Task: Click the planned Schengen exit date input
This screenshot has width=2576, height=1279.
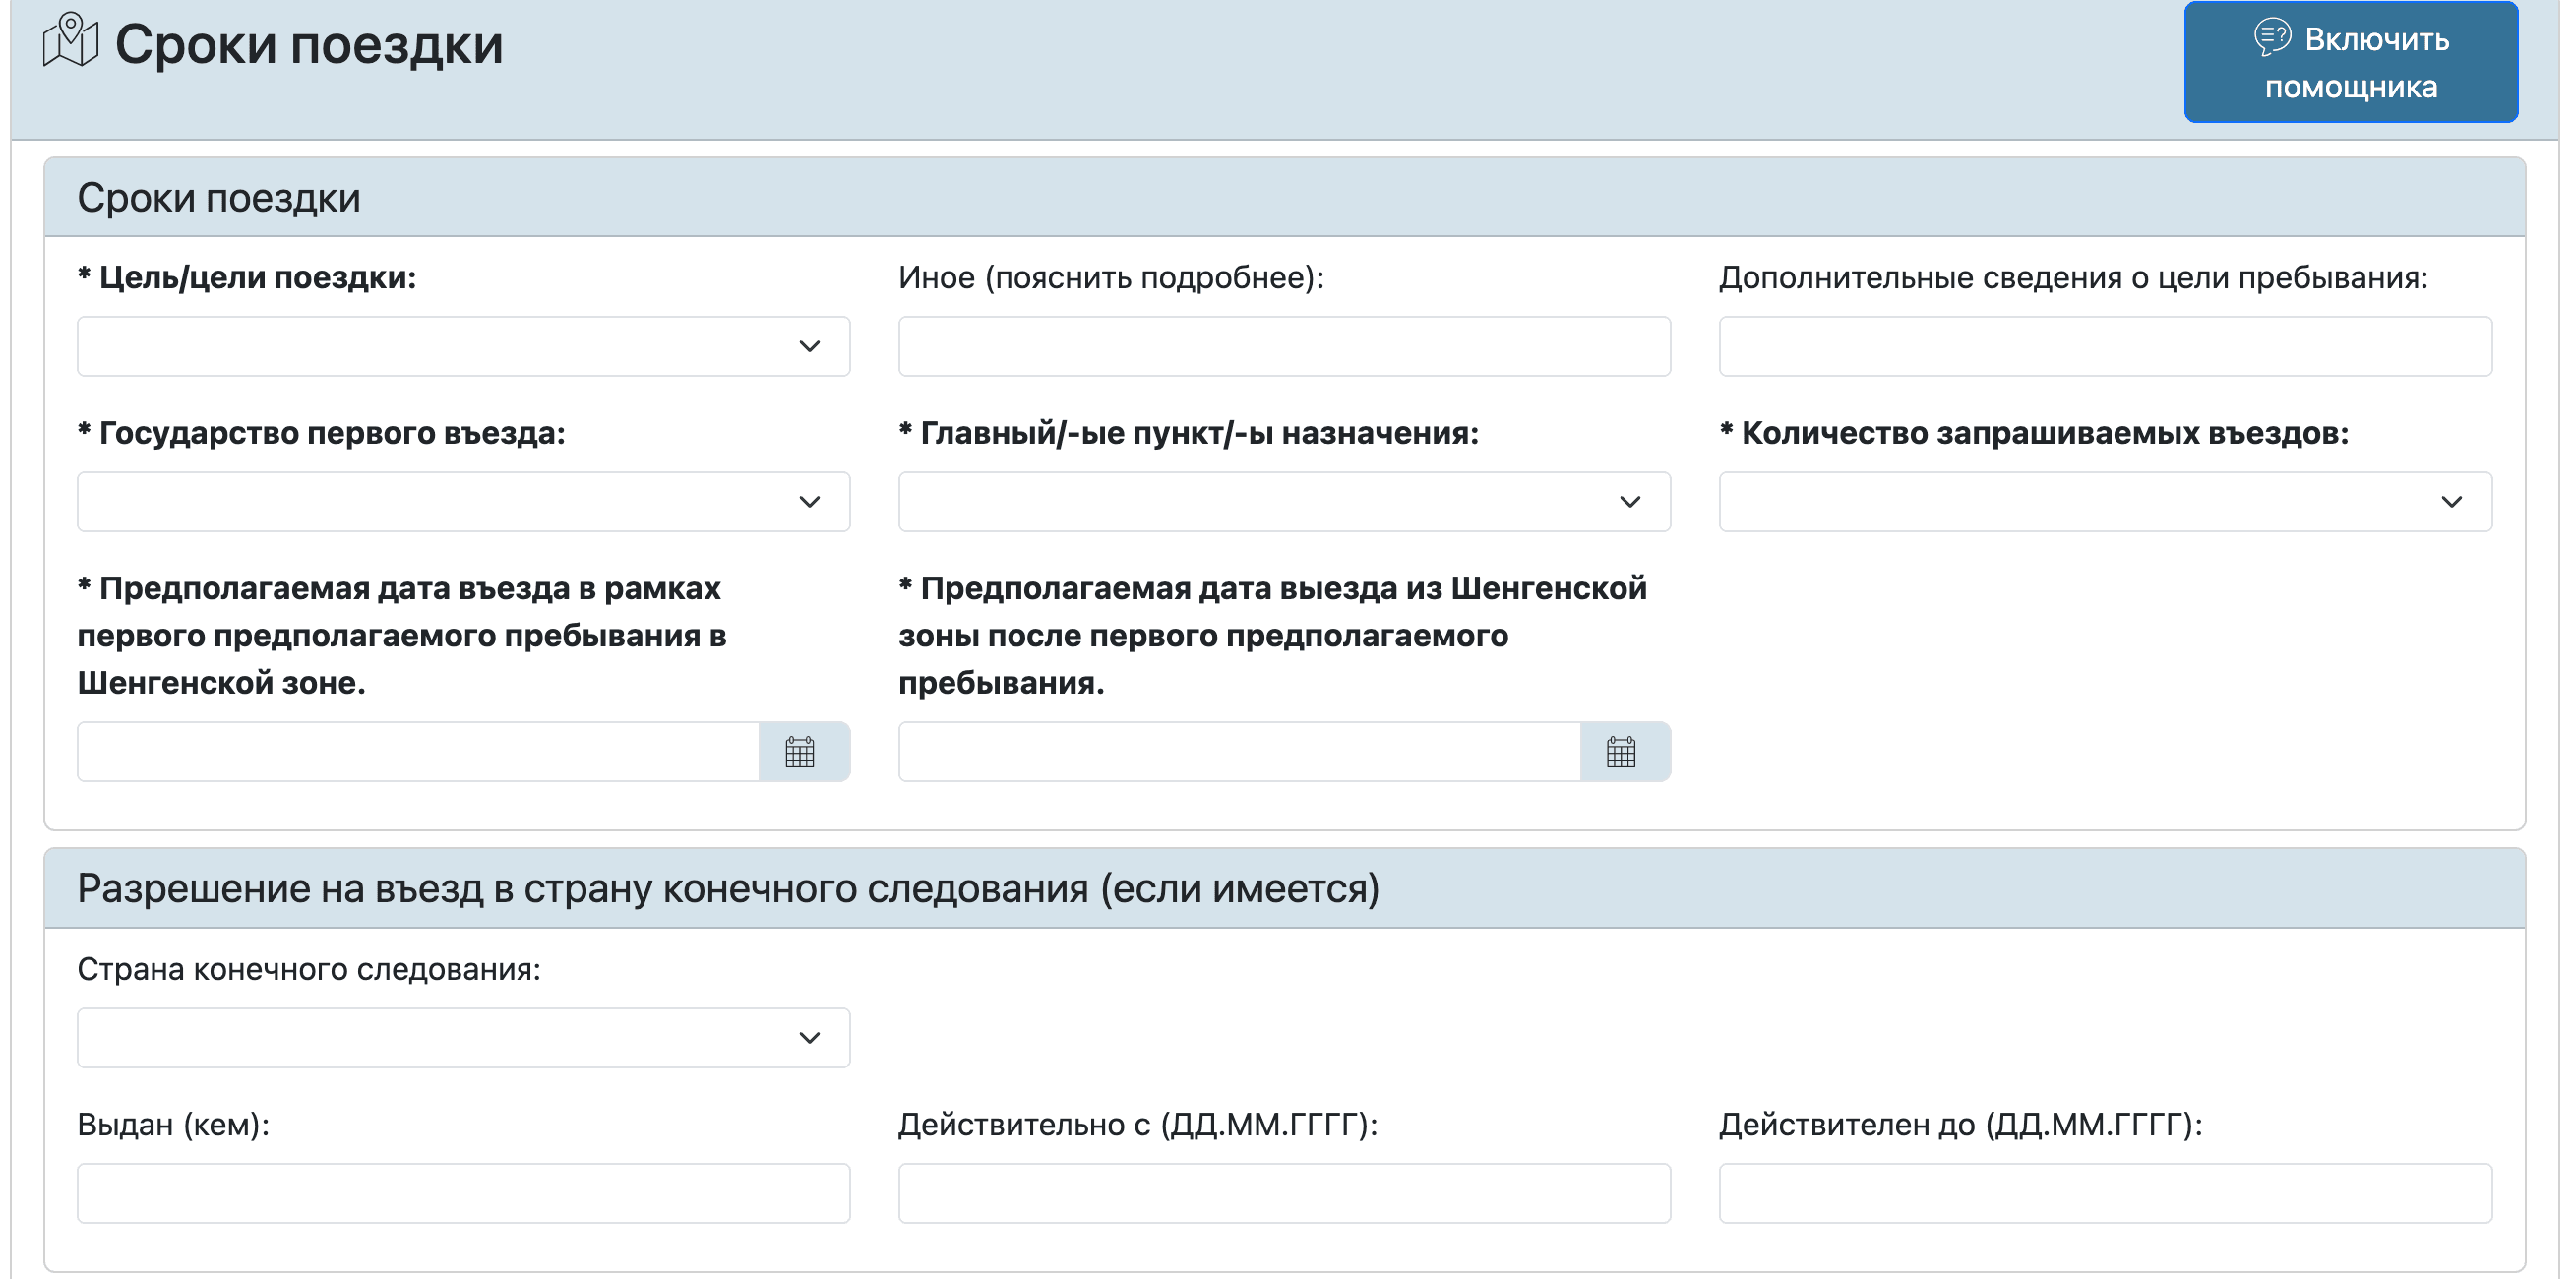Action: [x=1239, y=751]
